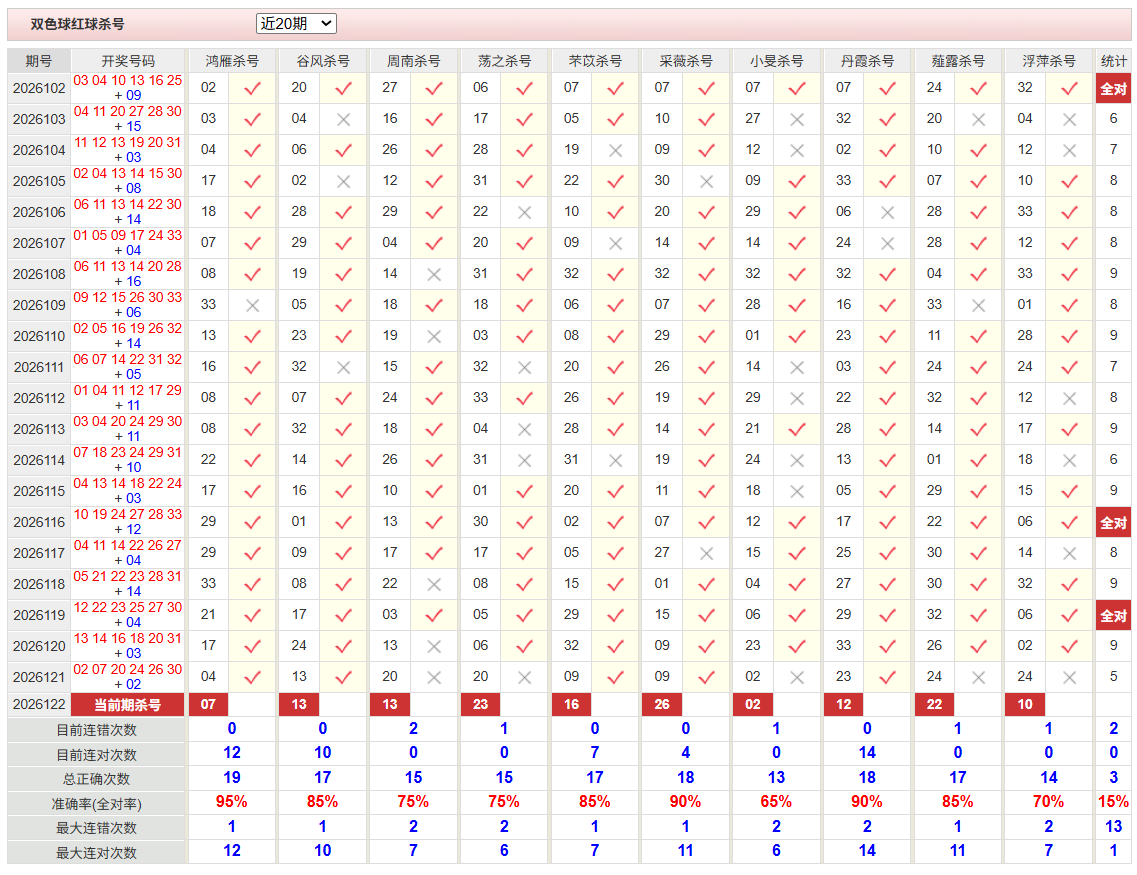Image resolution: width=1137 pixels, height=875 pixels.
Task: Click the 全对 badge in row 2026116
Action: pos(1113,523)
